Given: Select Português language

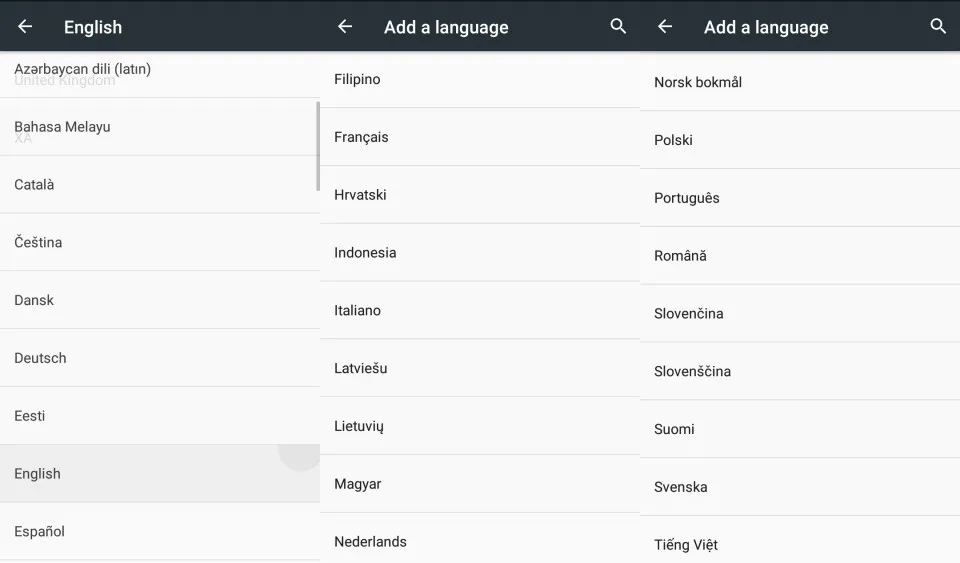Looking at the screenshot, I should (x=800, y=198).
